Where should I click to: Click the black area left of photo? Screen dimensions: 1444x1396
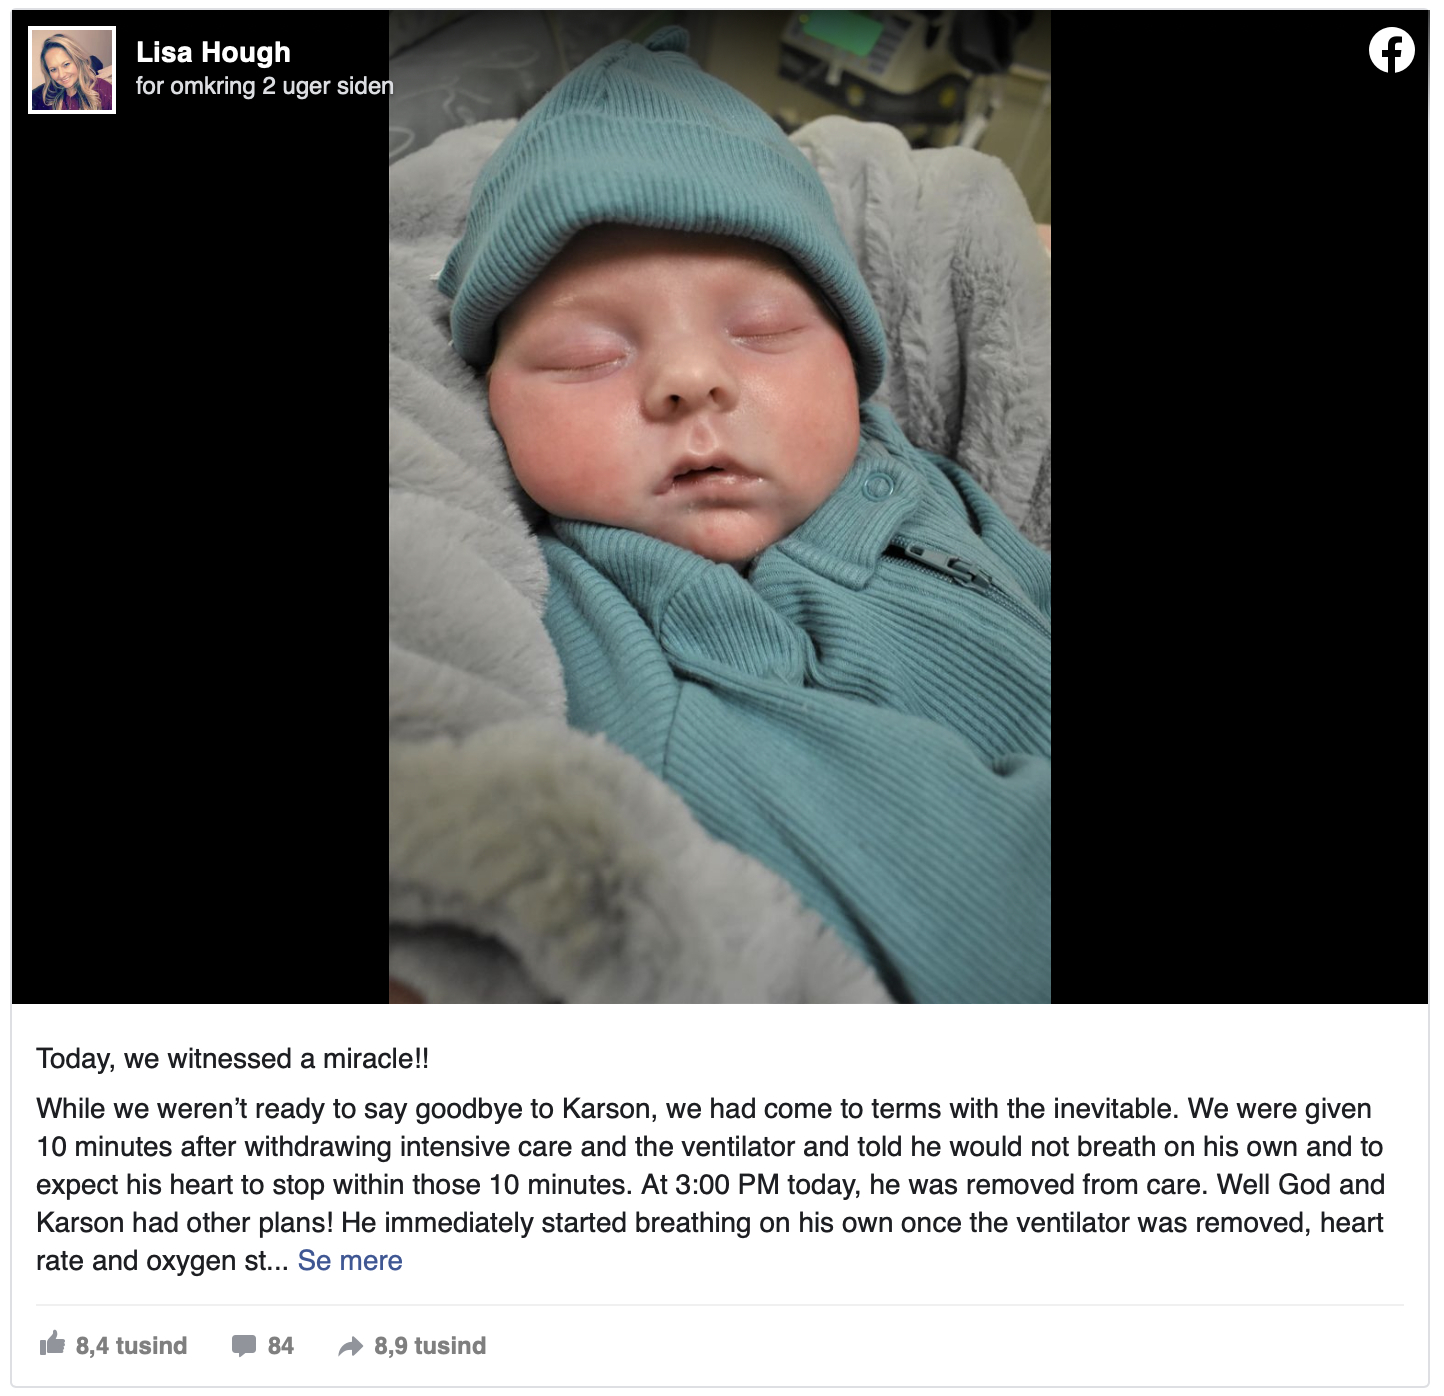200,560
